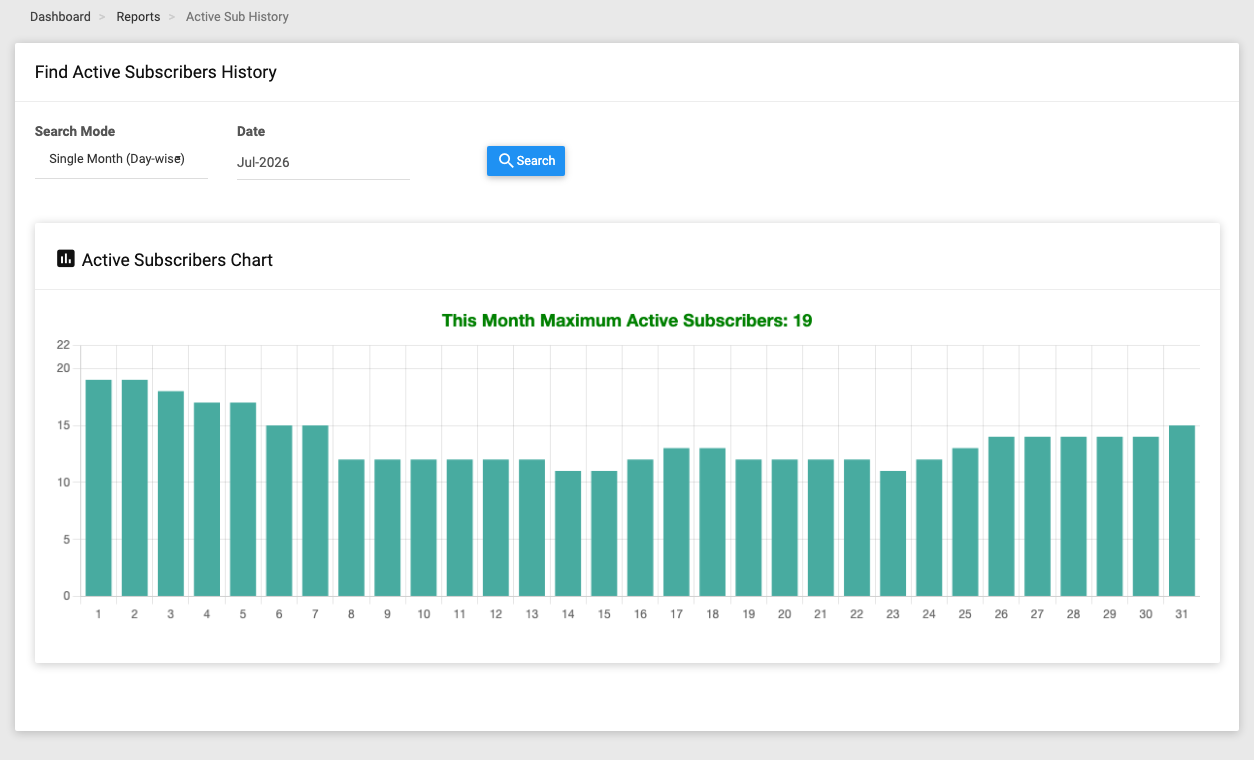
Task: Click the y-axis label 10
Action: pos(63,482)
